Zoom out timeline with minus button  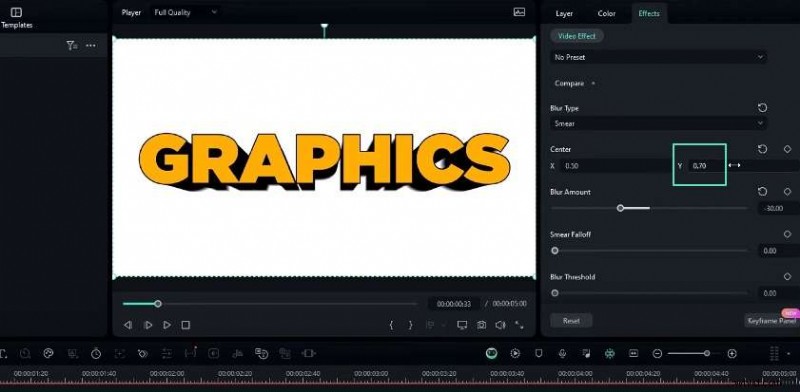click(x=658, y=353)
